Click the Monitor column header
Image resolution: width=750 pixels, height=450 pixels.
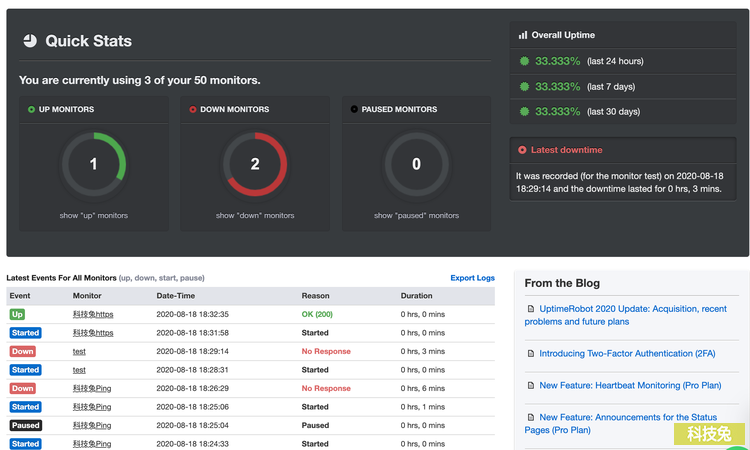87,296
